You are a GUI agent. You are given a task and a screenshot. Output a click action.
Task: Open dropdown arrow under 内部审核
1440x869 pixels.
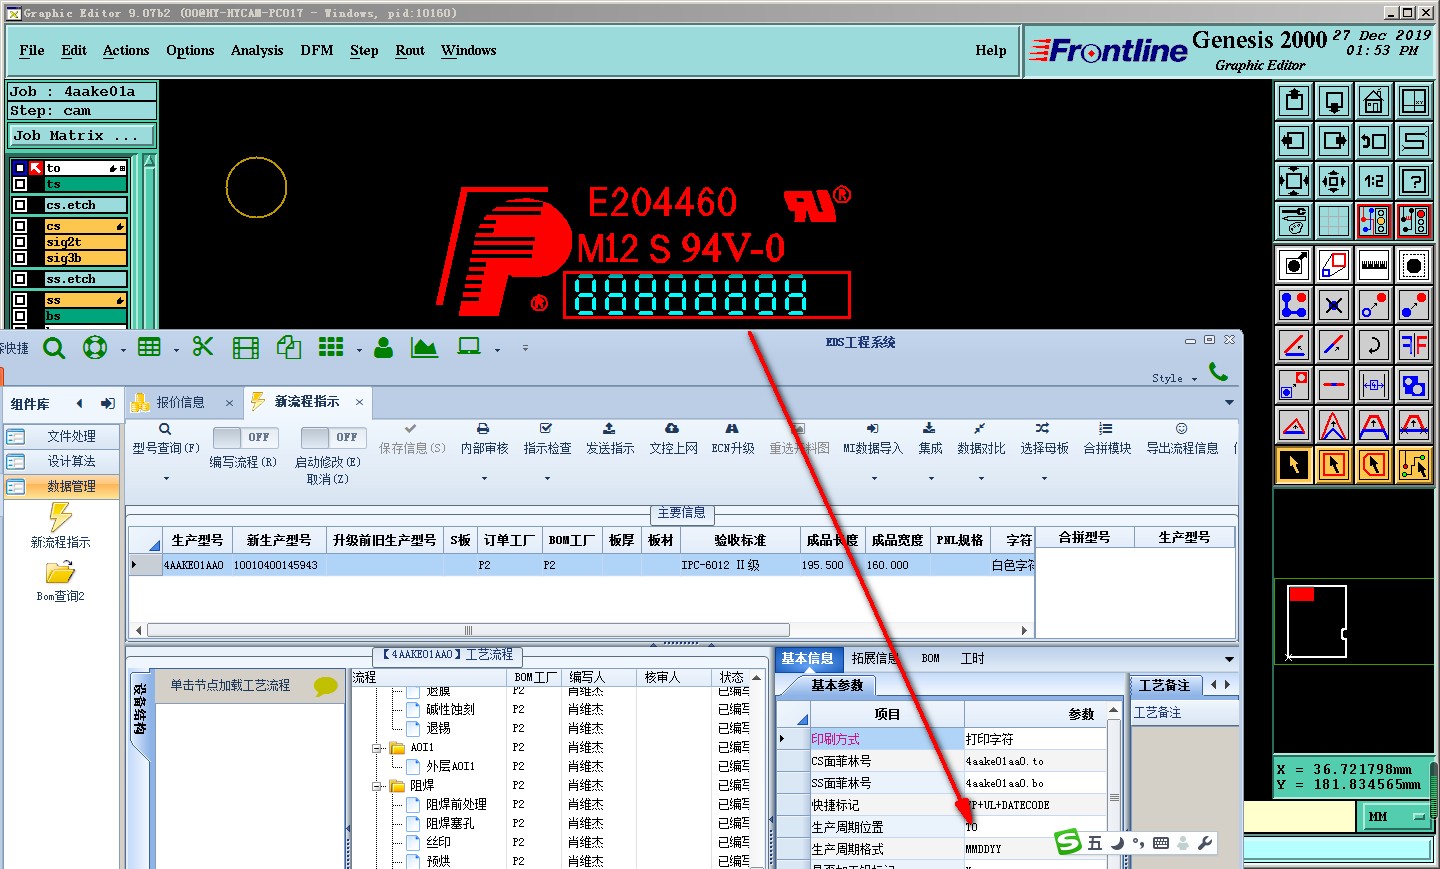click(x=485, y=478)
